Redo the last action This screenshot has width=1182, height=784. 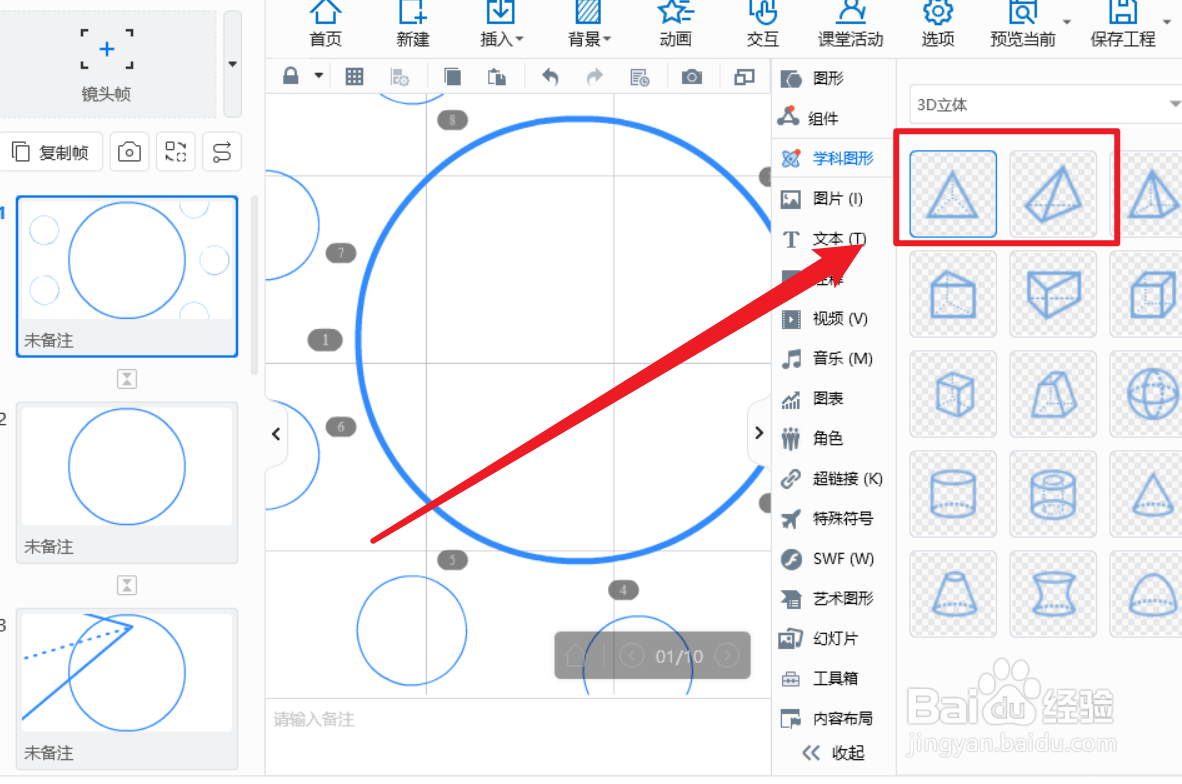595,77
